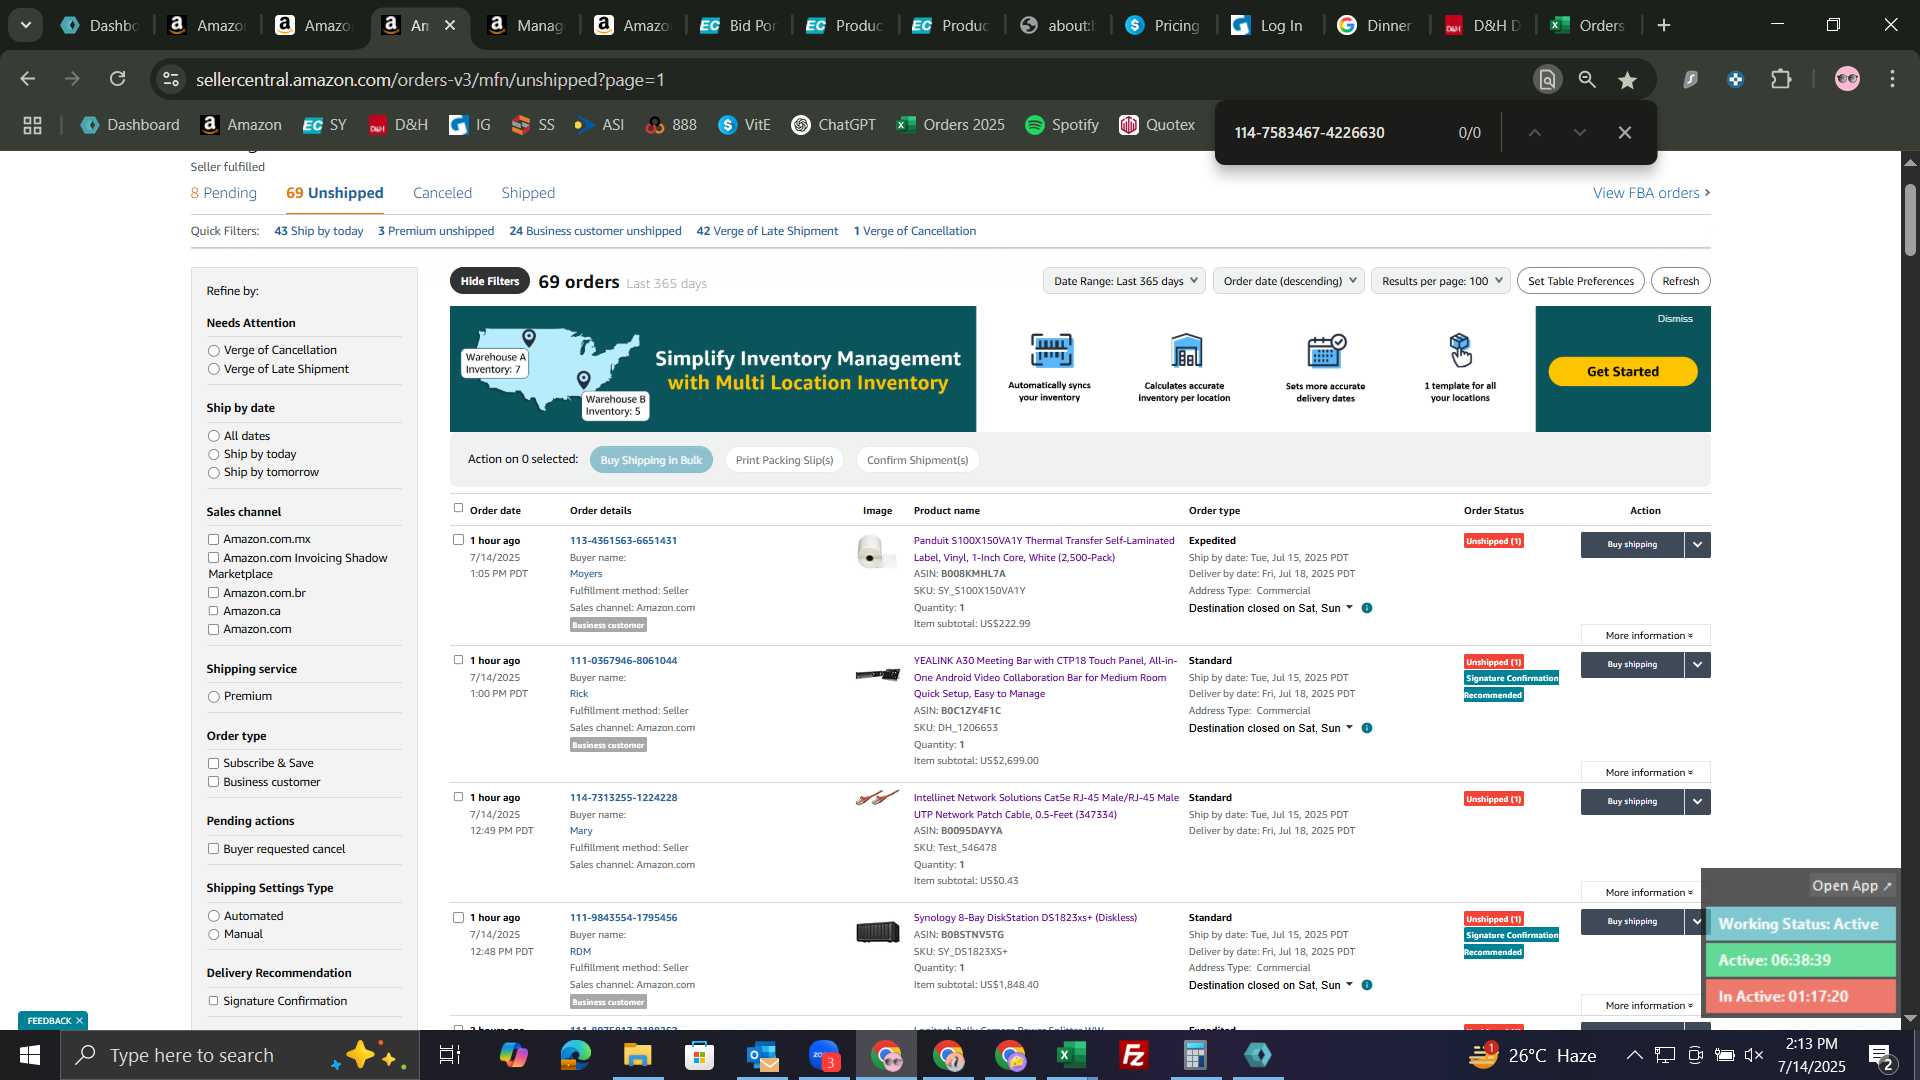Check the Business customer order type box
This screenshot has width=1920, height=1080.
[x=213, y=782]
